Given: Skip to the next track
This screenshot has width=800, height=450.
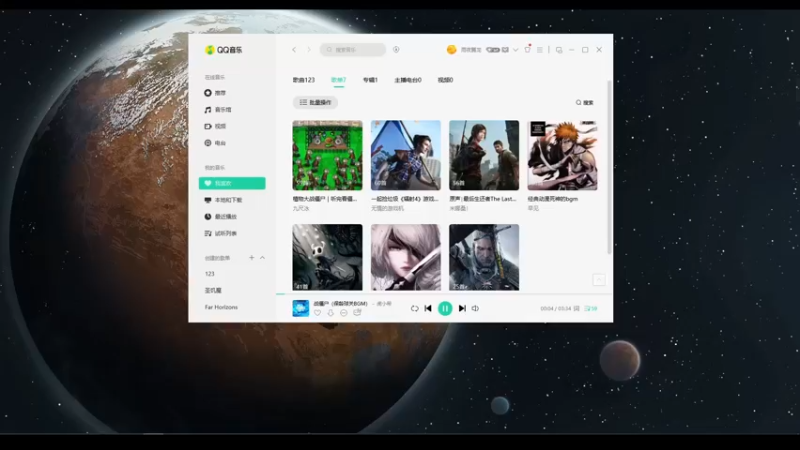Looking at the screenshot, I should click(462, 308).
